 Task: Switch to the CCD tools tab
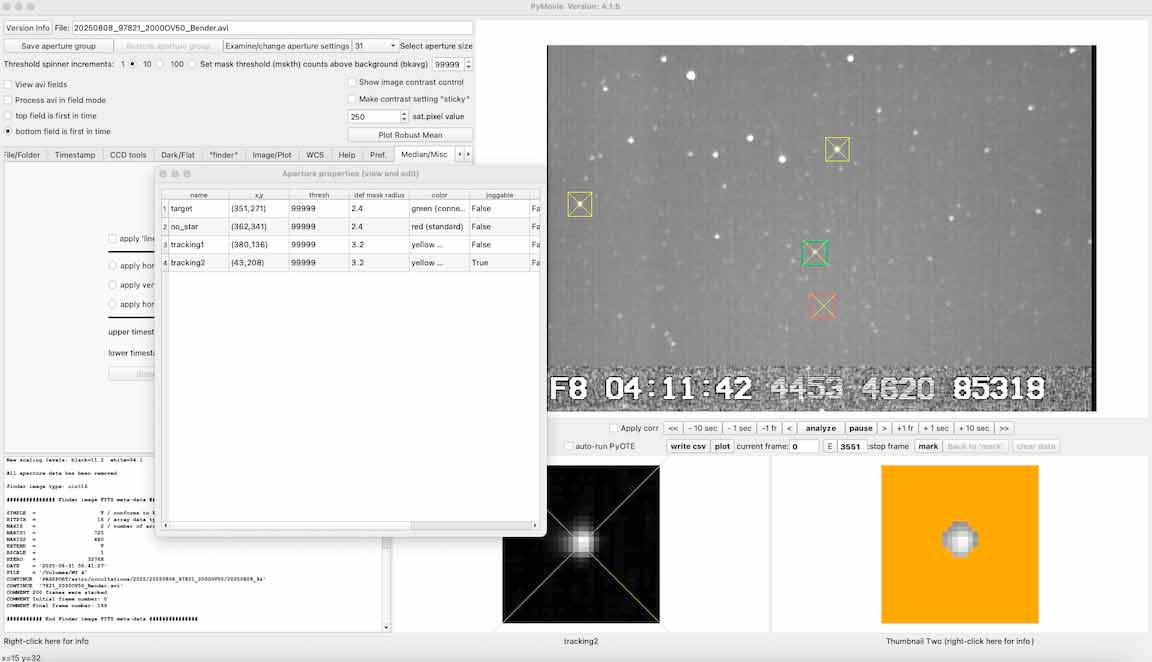pos(128,155)
